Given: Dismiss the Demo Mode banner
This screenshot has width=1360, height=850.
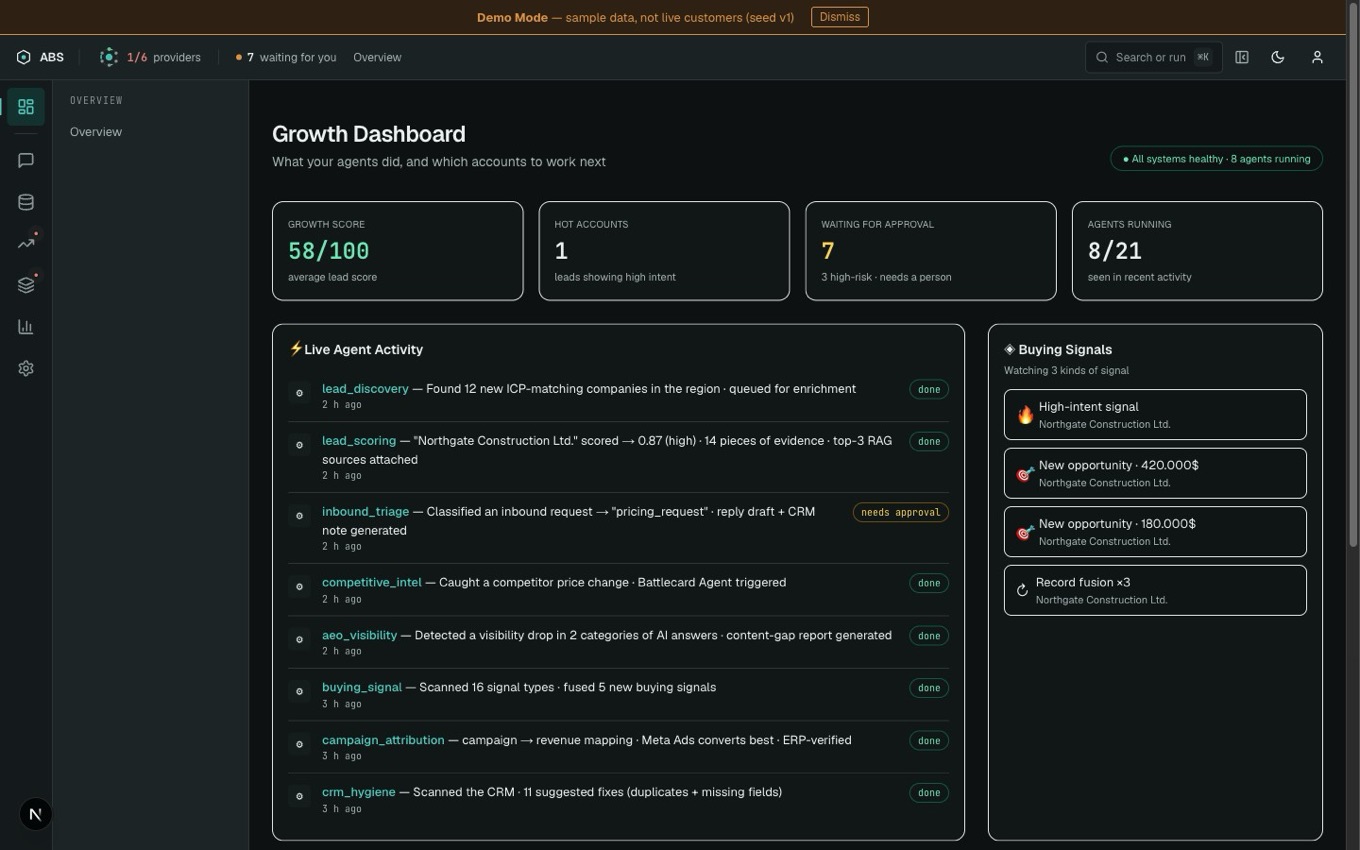Looking at the screenshot, I should 839,17.
